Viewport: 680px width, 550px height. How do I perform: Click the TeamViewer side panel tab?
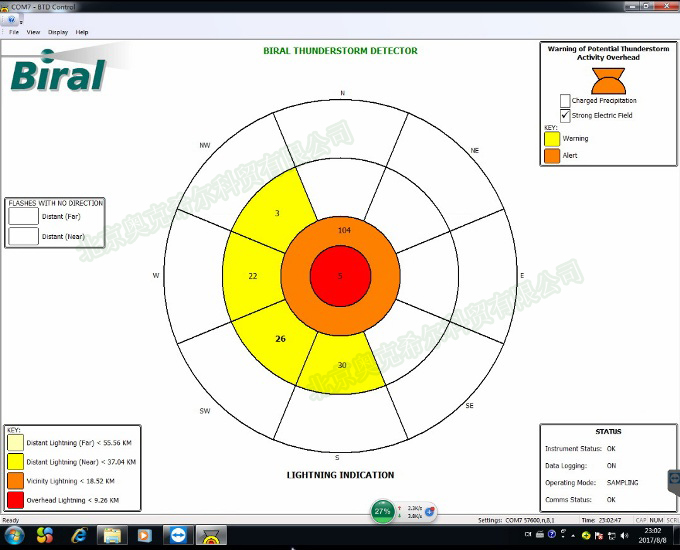click(x=673, y=481)
